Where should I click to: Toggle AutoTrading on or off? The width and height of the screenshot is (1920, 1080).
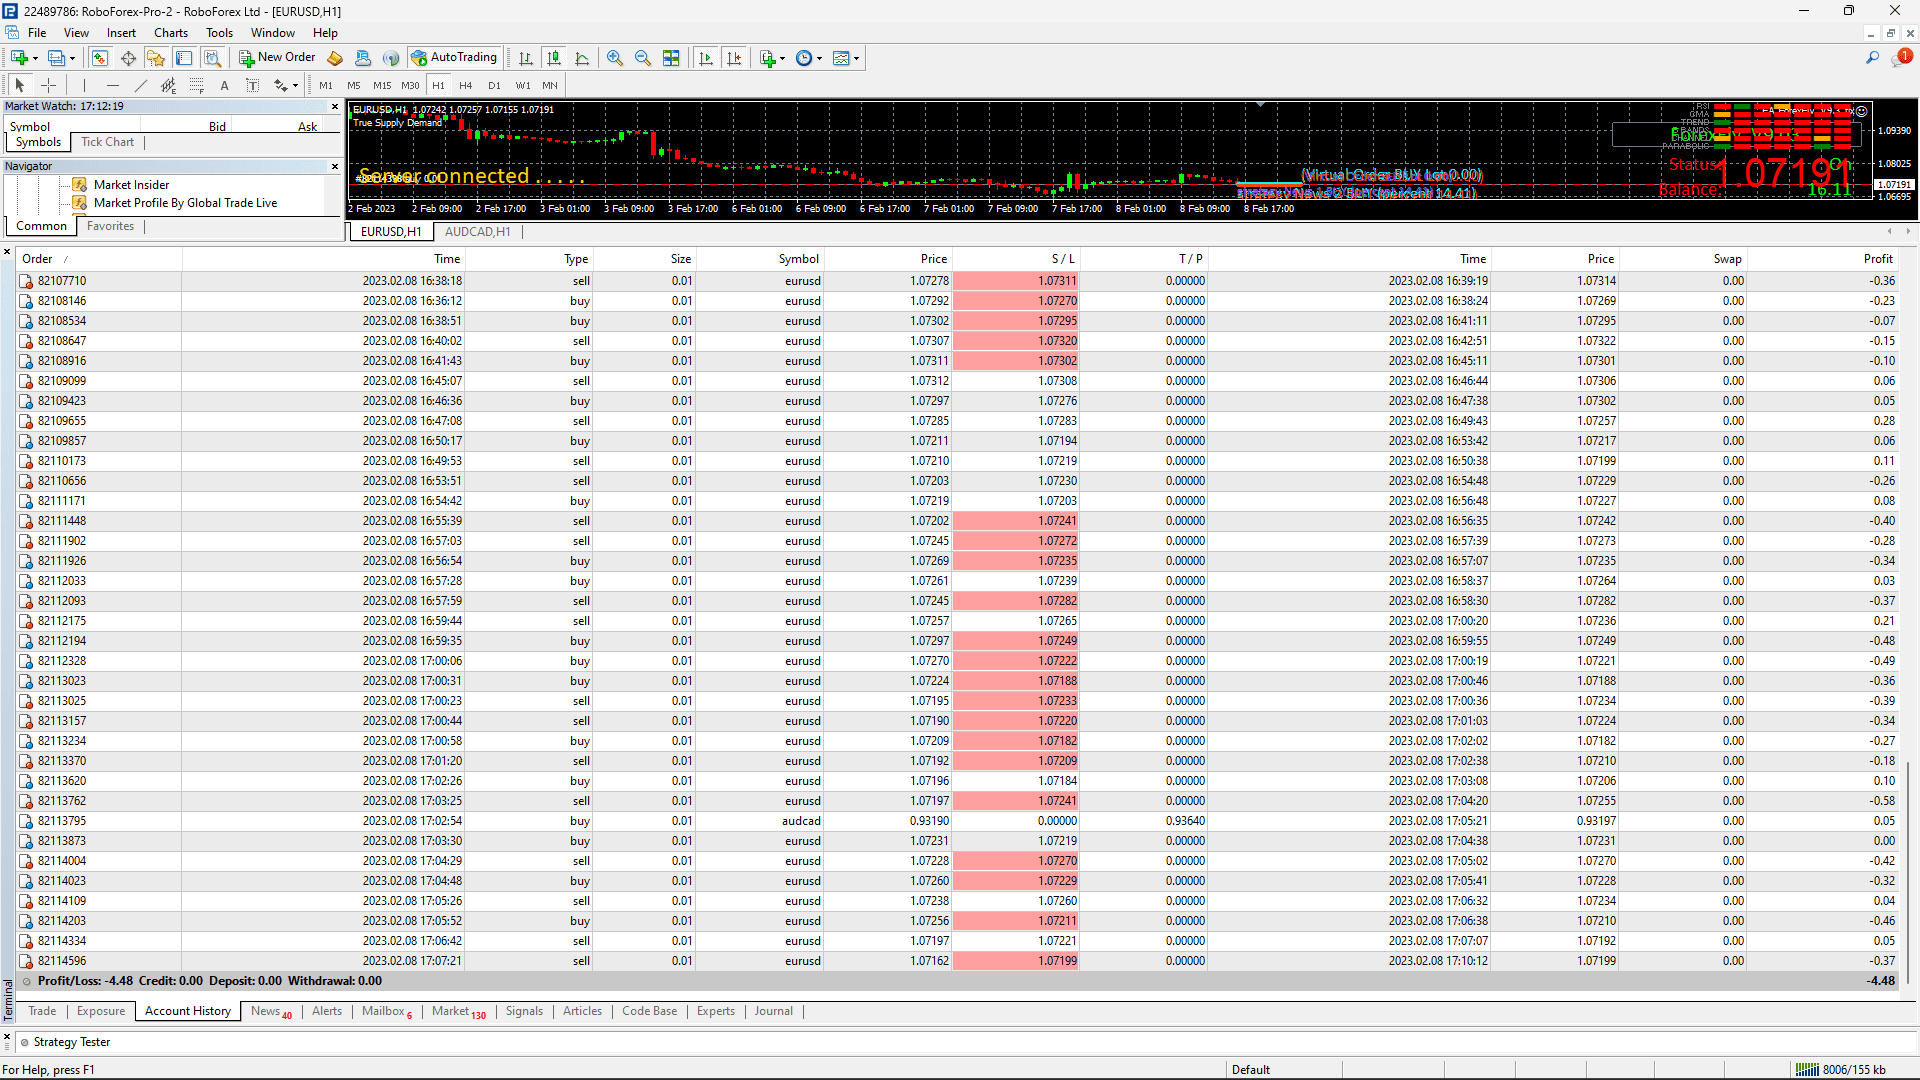[454, 58]
